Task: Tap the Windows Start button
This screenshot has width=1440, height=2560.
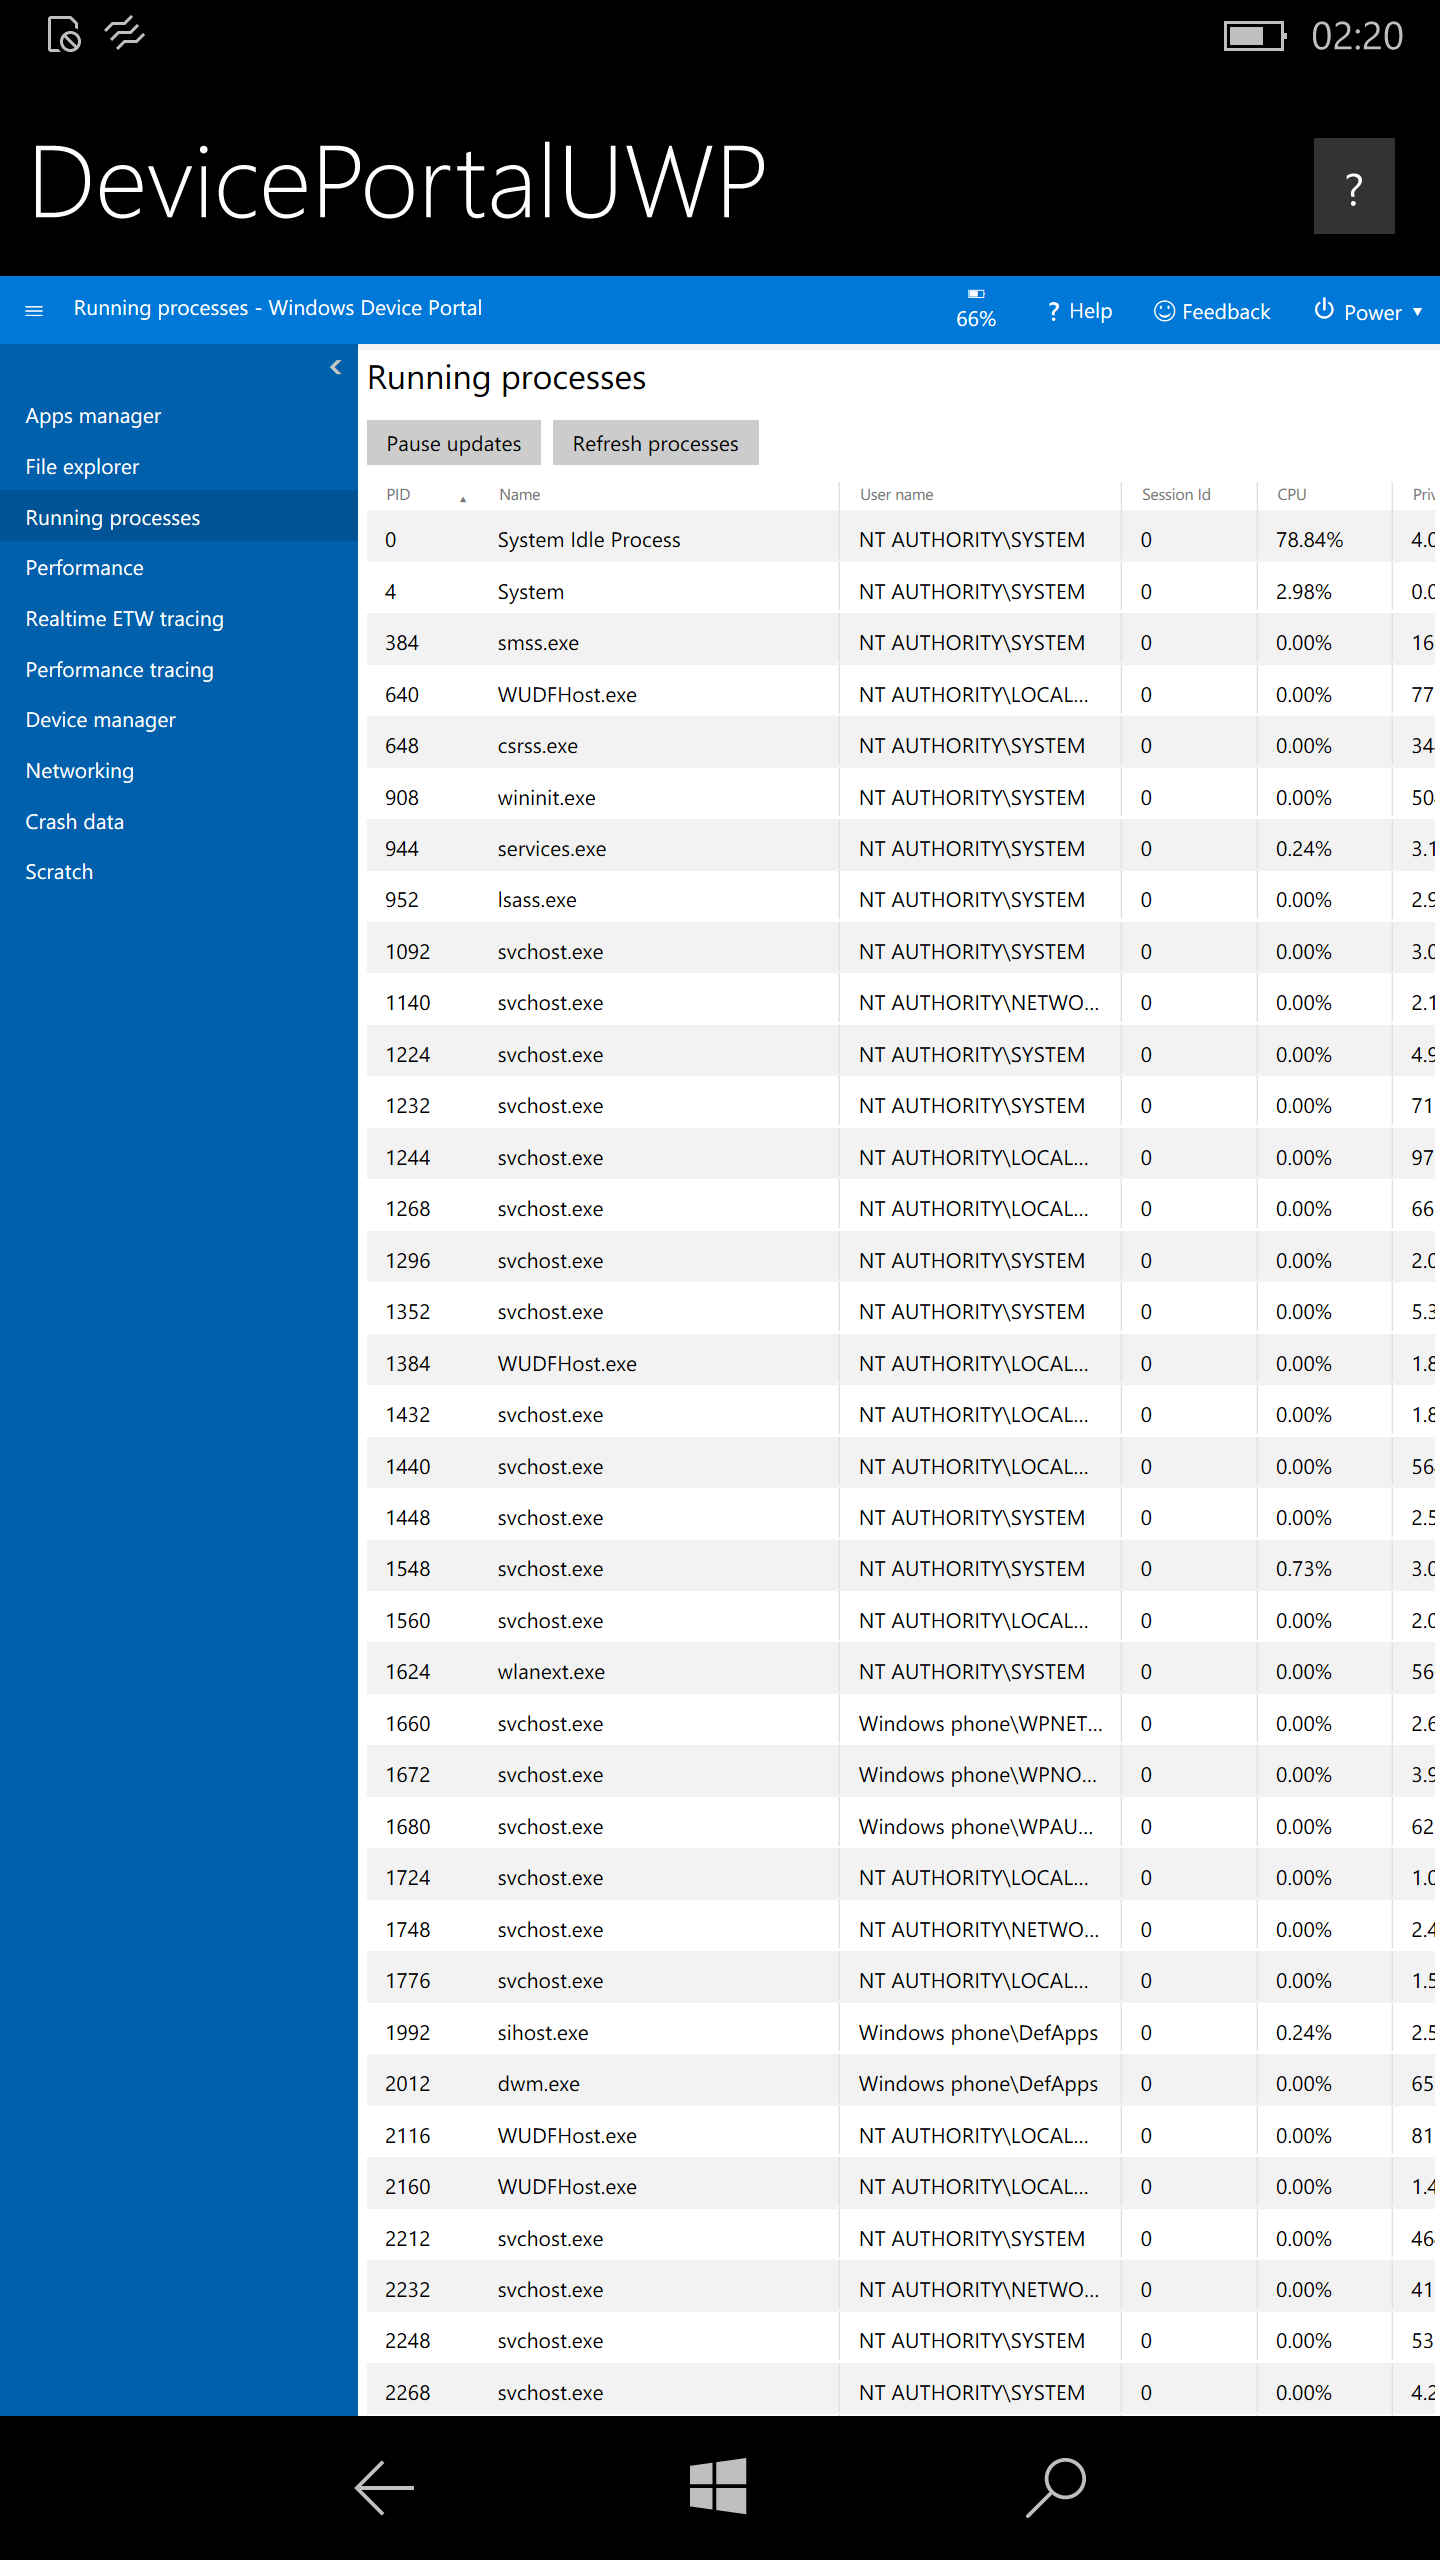Action: tap(718, 2486)
